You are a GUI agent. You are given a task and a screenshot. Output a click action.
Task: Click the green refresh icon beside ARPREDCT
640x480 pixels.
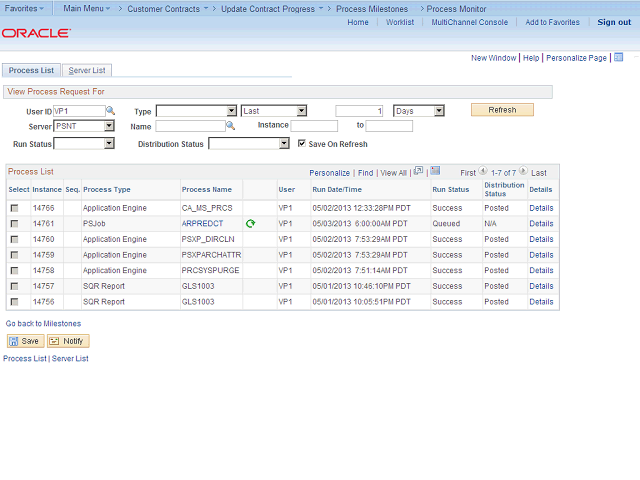pyautogui.click(x=250, y=224)
